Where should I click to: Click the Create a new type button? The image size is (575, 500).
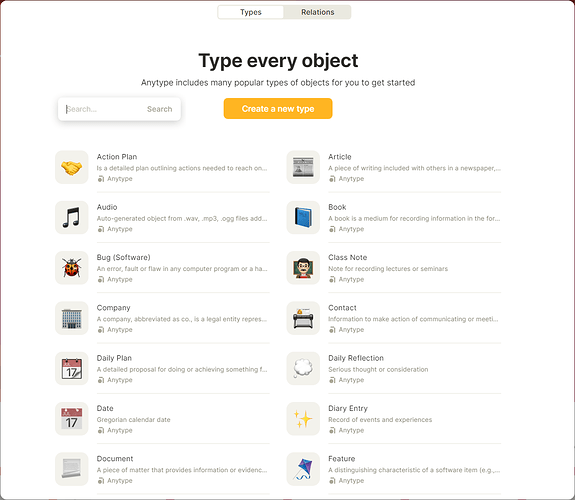pyautogui.click(x=278, y=109)
